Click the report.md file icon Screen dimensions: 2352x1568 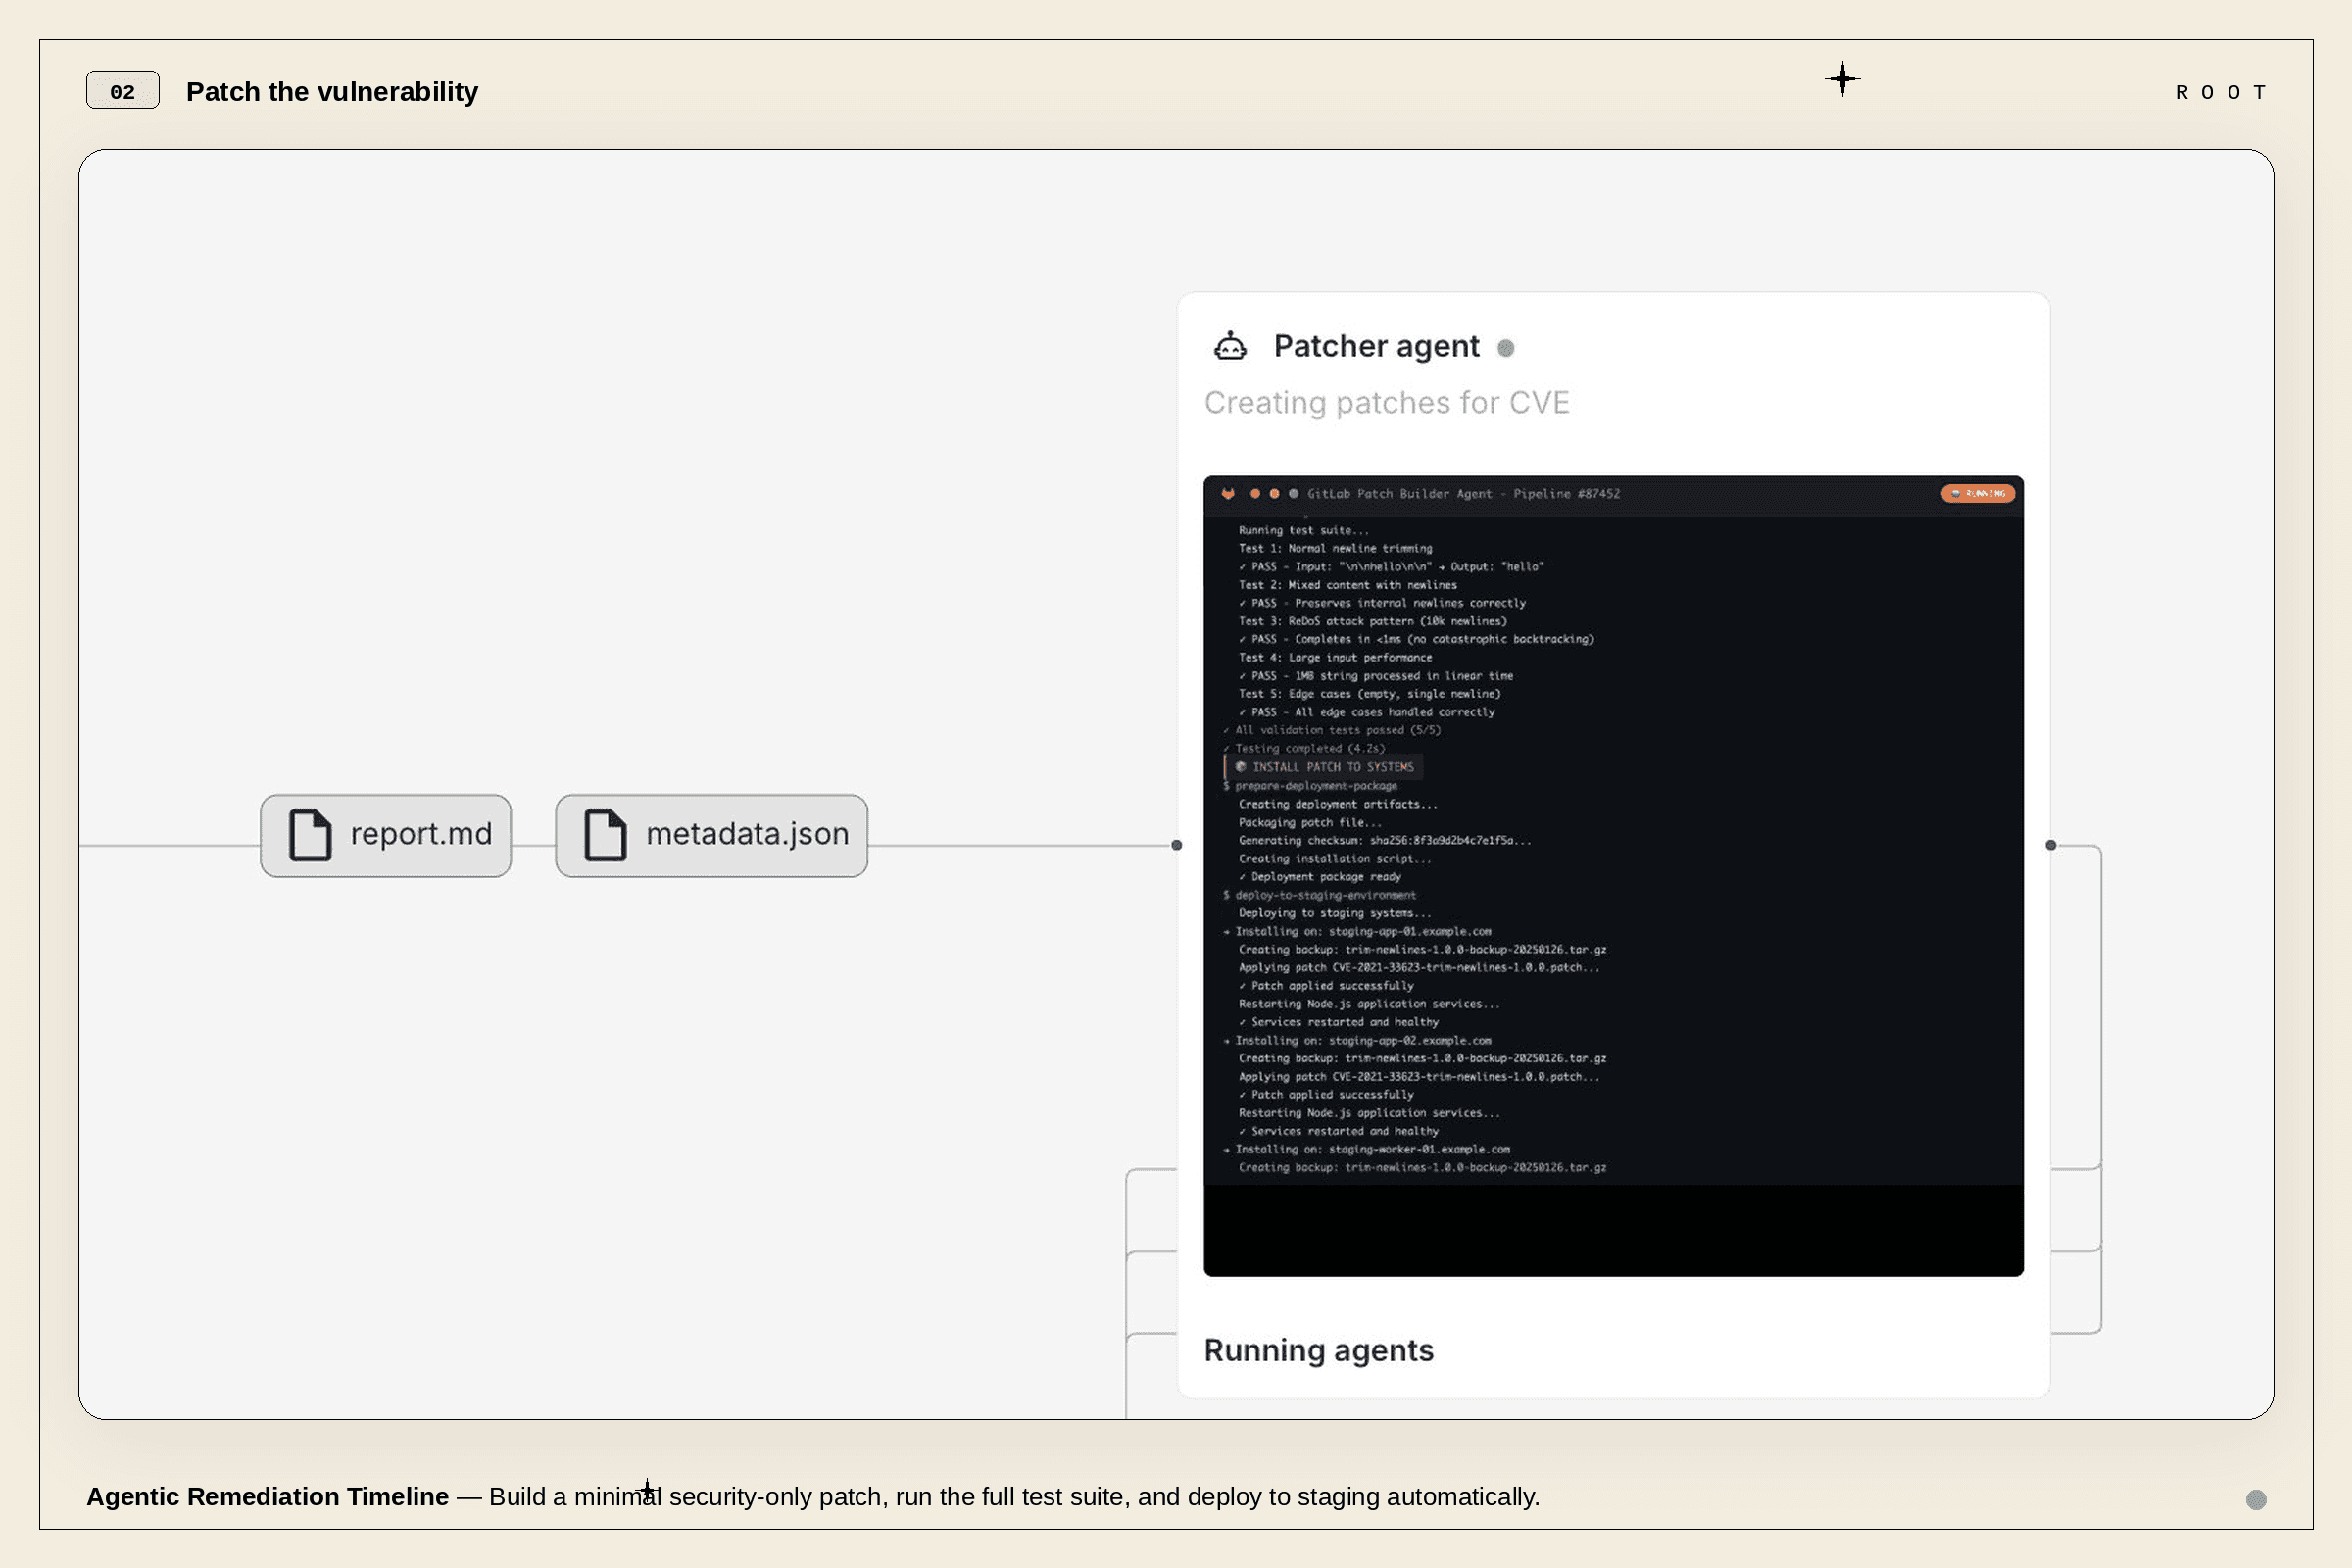click(310, 834)
